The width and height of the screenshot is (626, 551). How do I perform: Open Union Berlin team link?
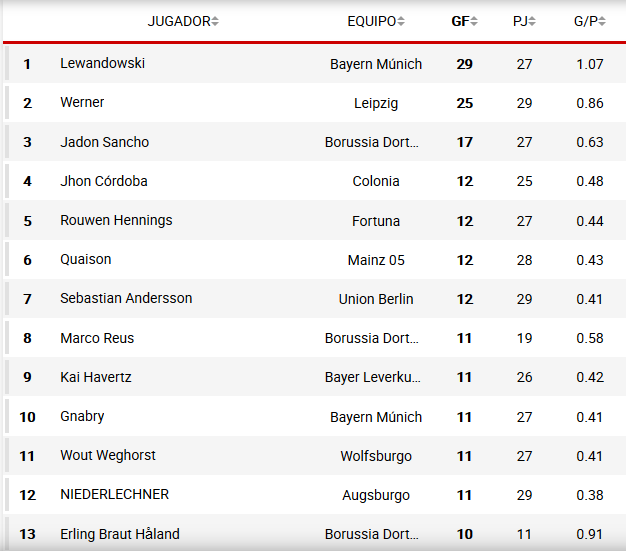376,299
